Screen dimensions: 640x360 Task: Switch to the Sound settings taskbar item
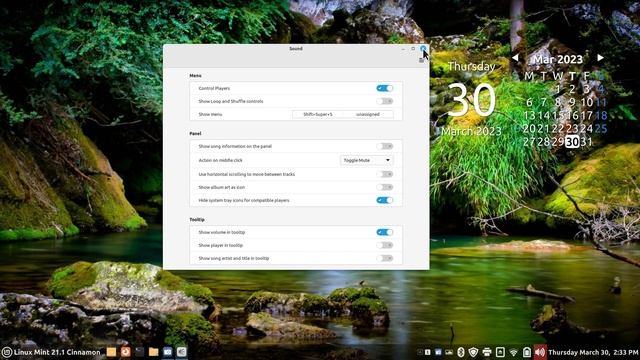click(182, 352)
